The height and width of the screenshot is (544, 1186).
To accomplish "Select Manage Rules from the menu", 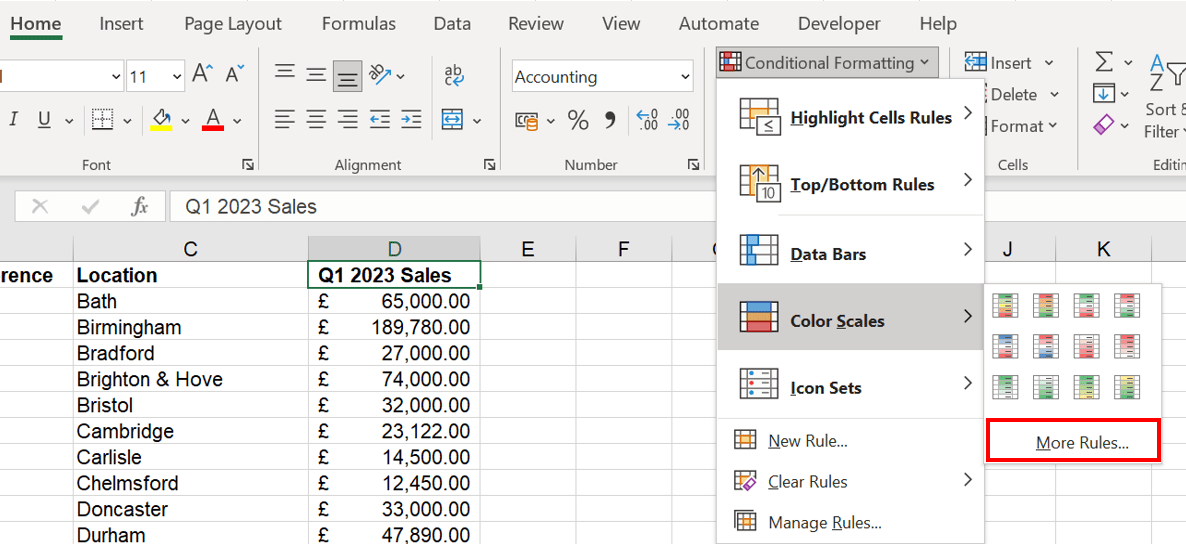I will (x=824, y=522).
